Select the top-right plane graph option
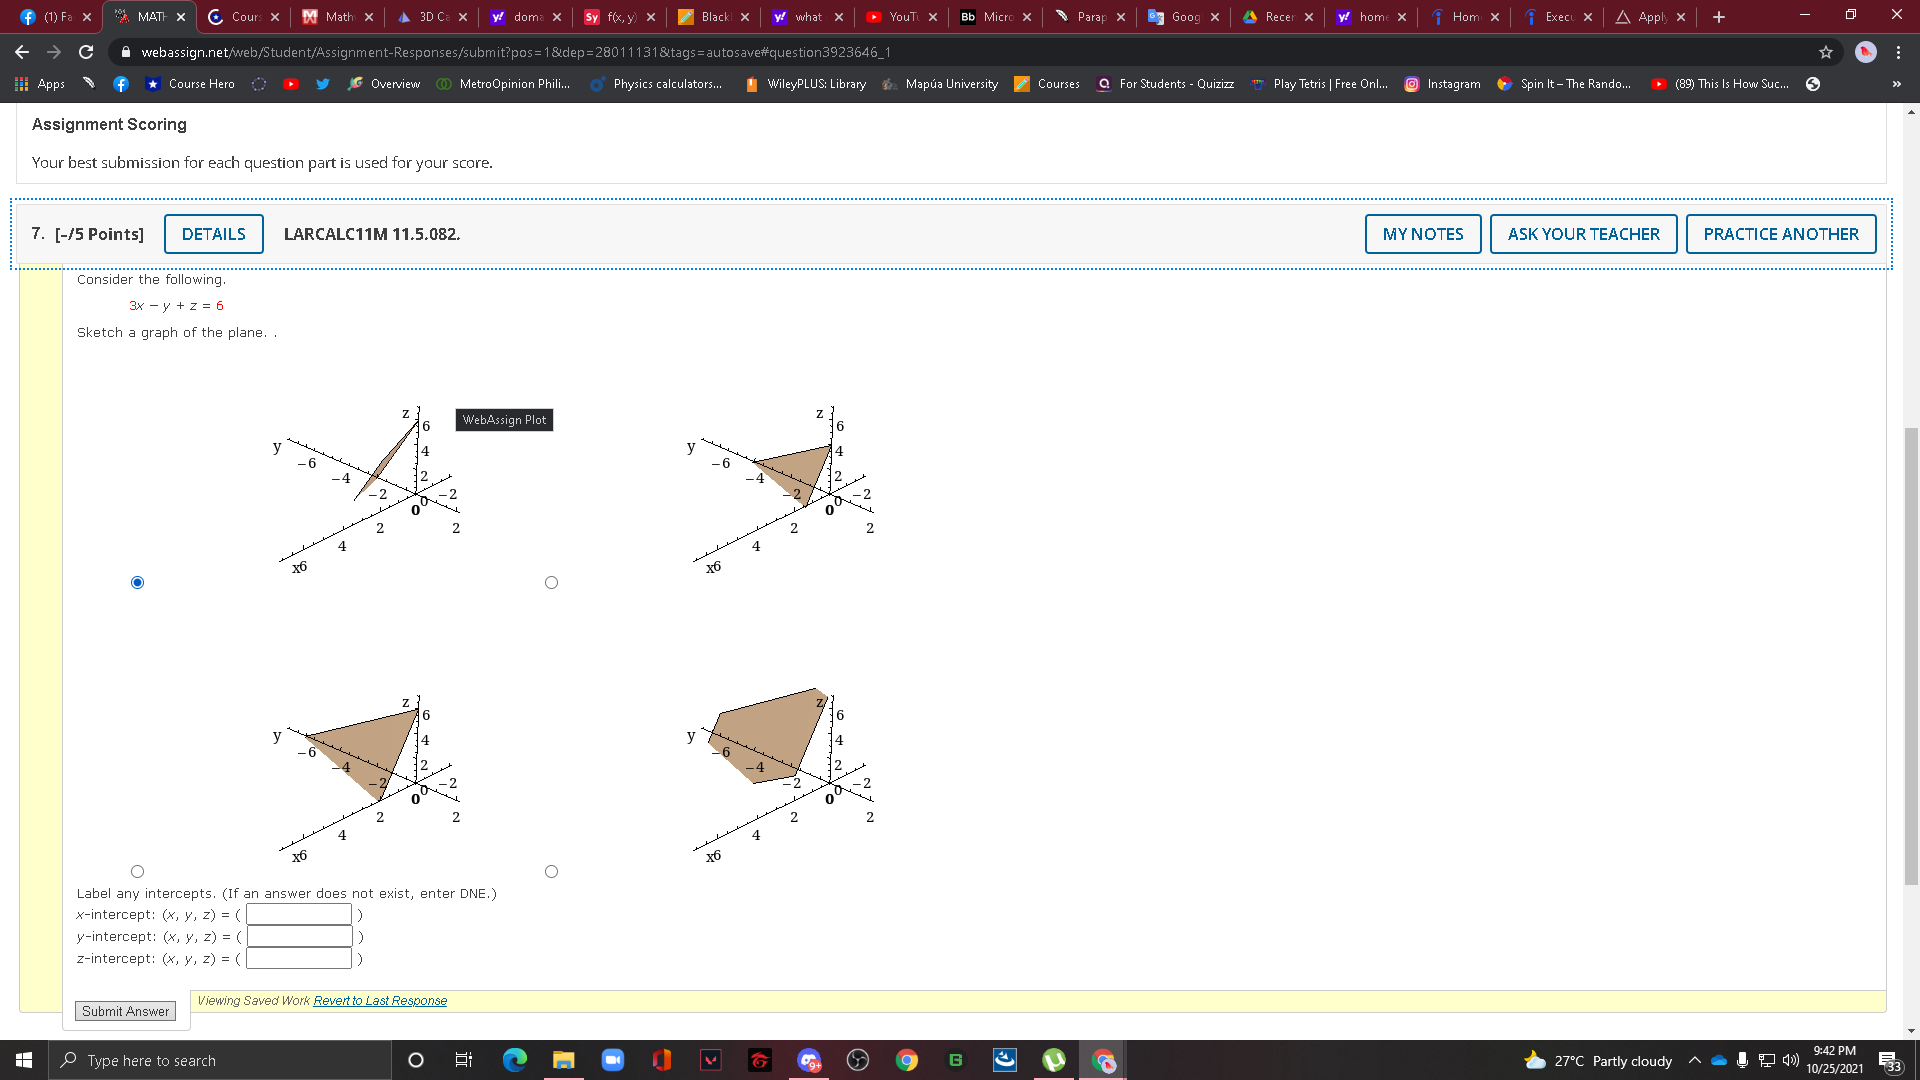The image size is (1920, 1080). (x=551, y=582)
